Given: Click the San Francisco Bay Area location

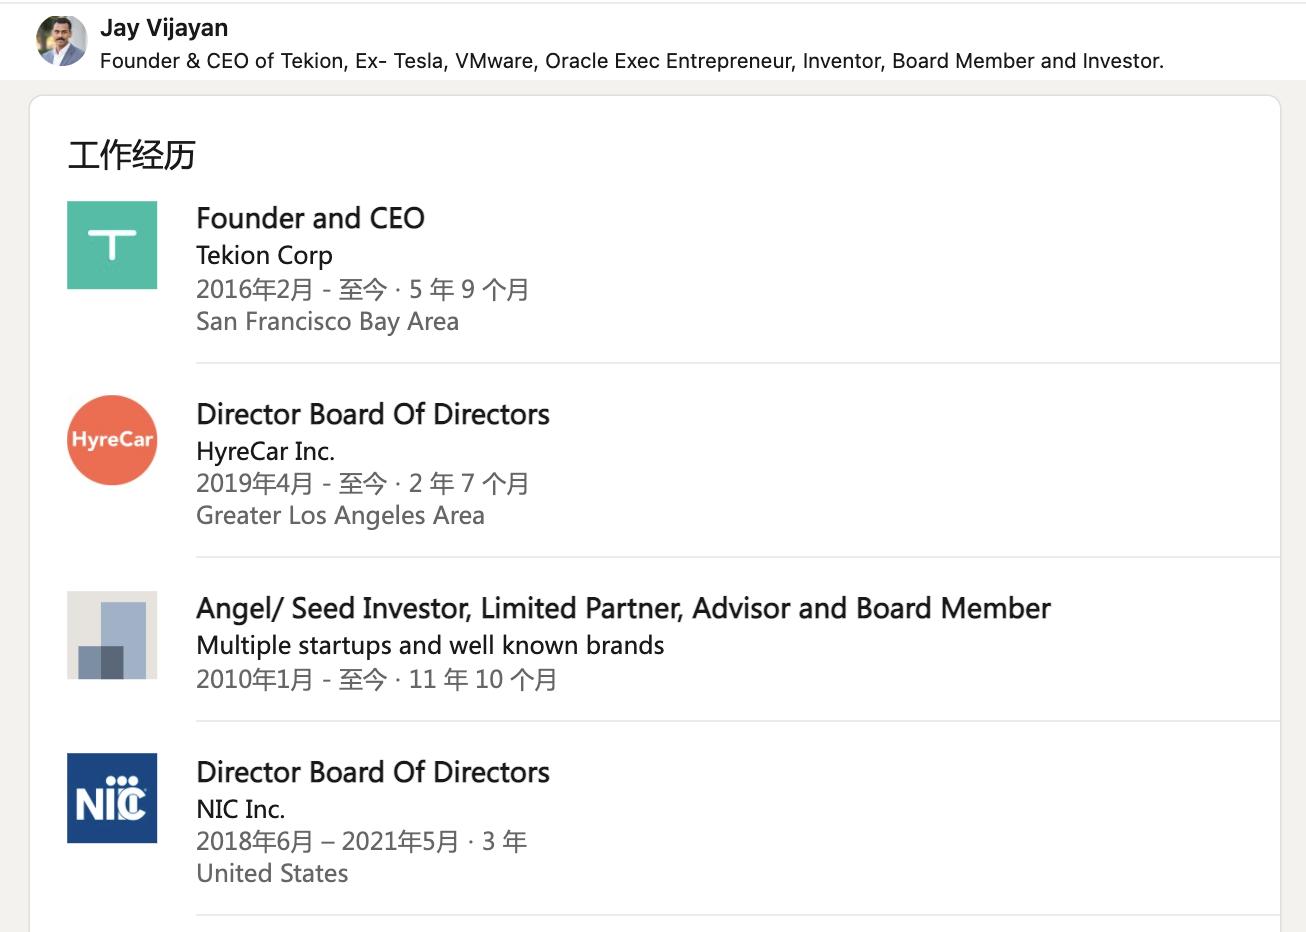Looking at the screenshot, I should tap(327, 321).
